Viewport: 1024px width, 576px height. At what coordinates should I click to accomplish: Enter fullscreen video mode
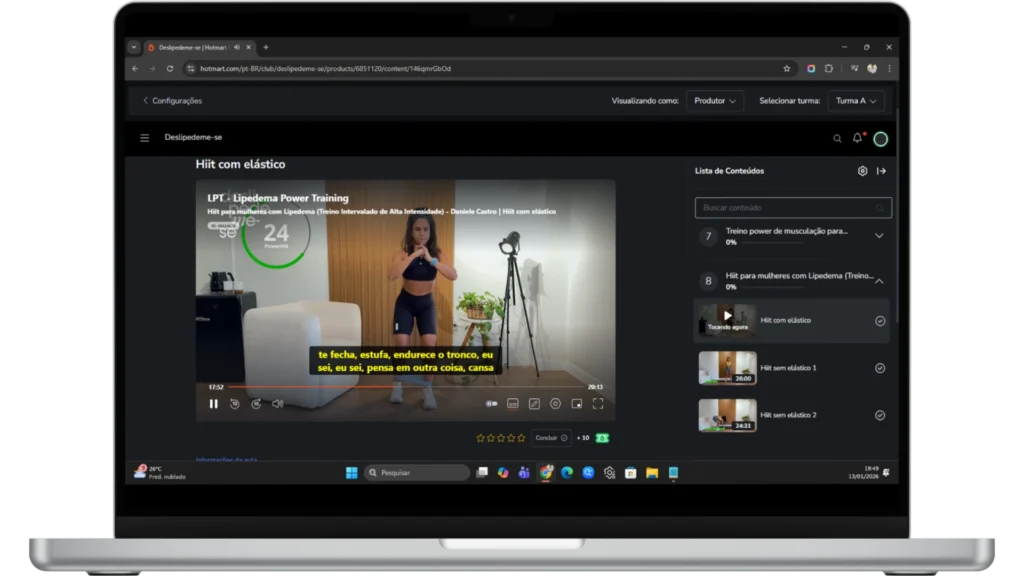pos(598,404)
